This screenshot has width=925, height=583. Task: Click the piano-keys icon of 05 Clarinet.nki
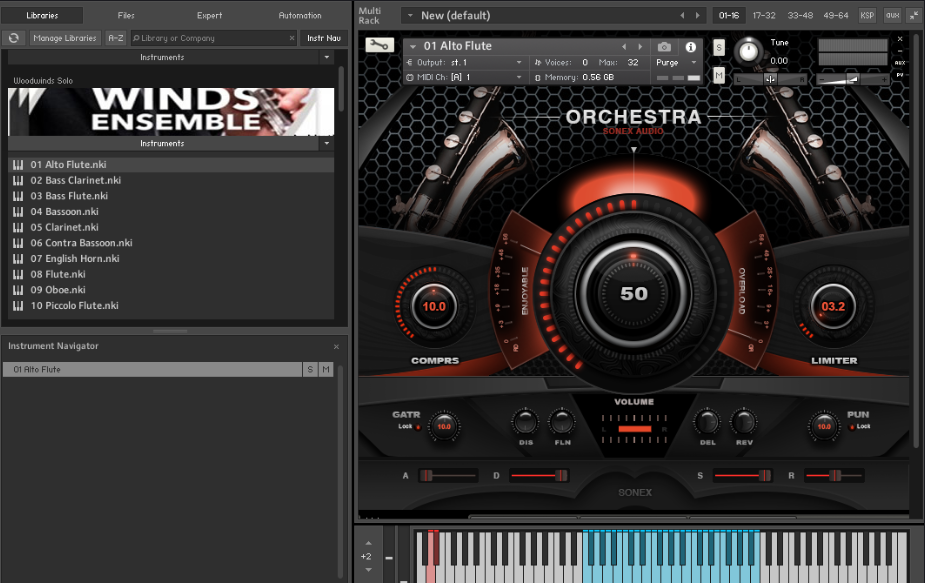(18, 227)
